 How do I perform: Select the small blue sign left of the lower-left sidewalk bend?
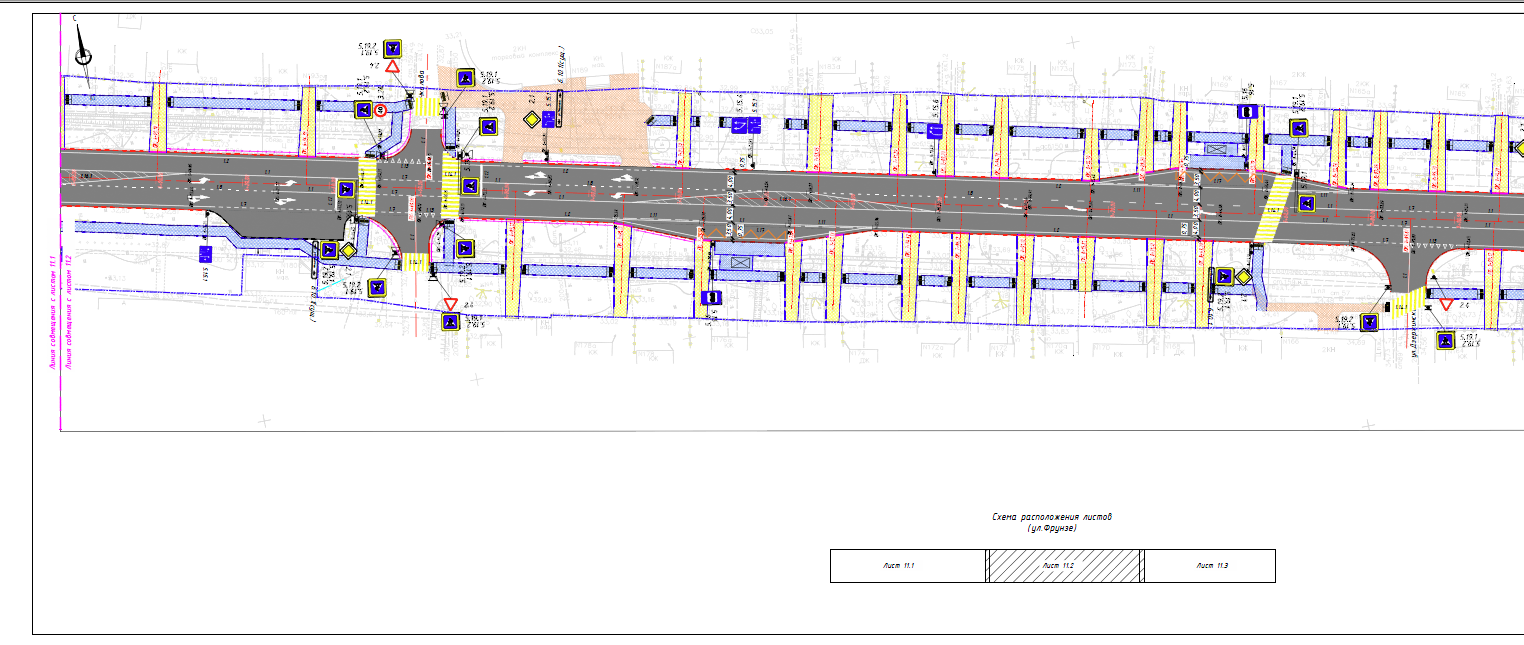[x=205, y=253]
